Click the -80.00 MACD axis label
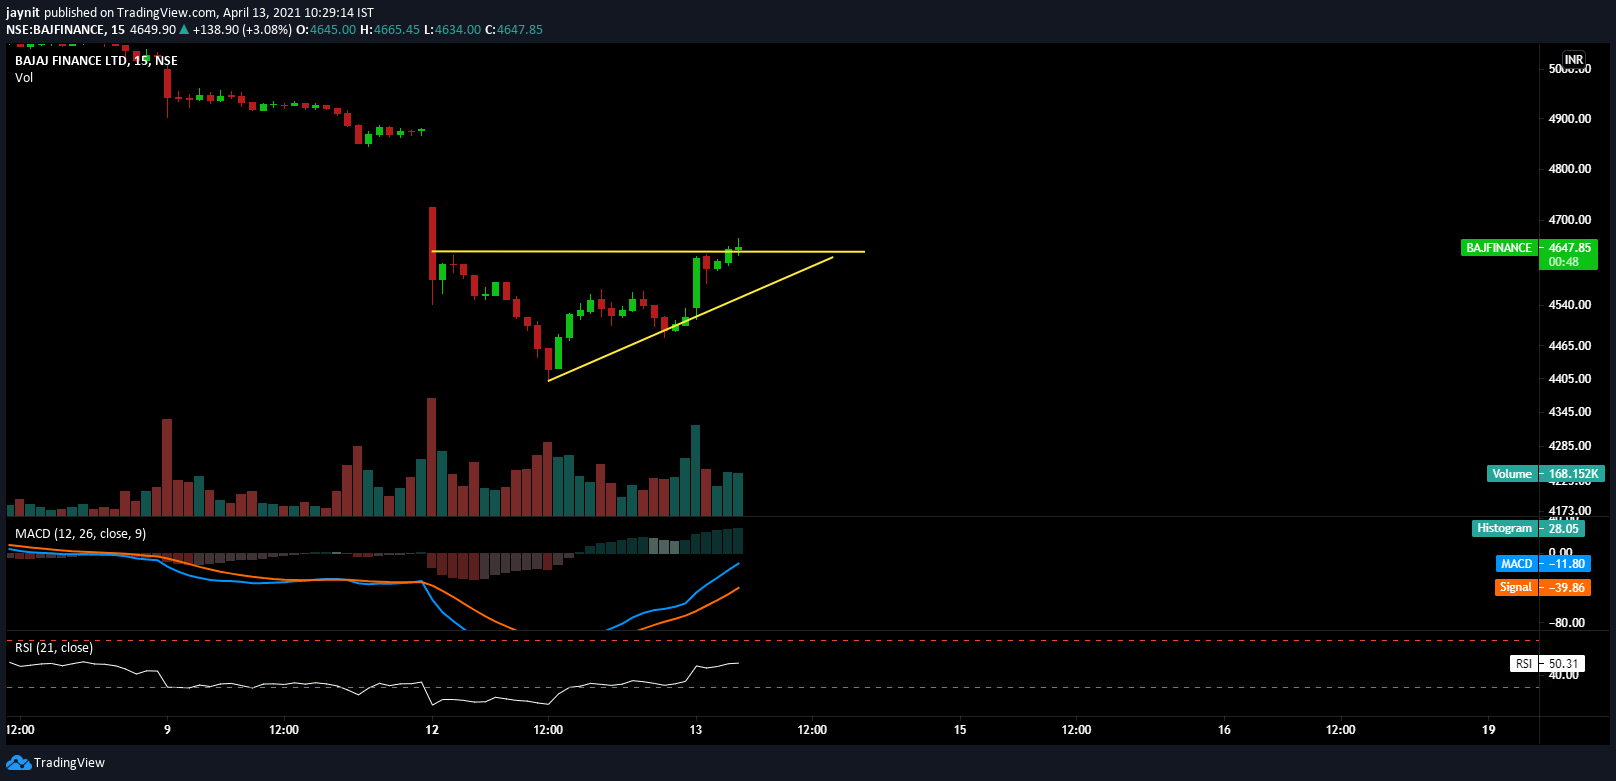 pos(1566,623)
